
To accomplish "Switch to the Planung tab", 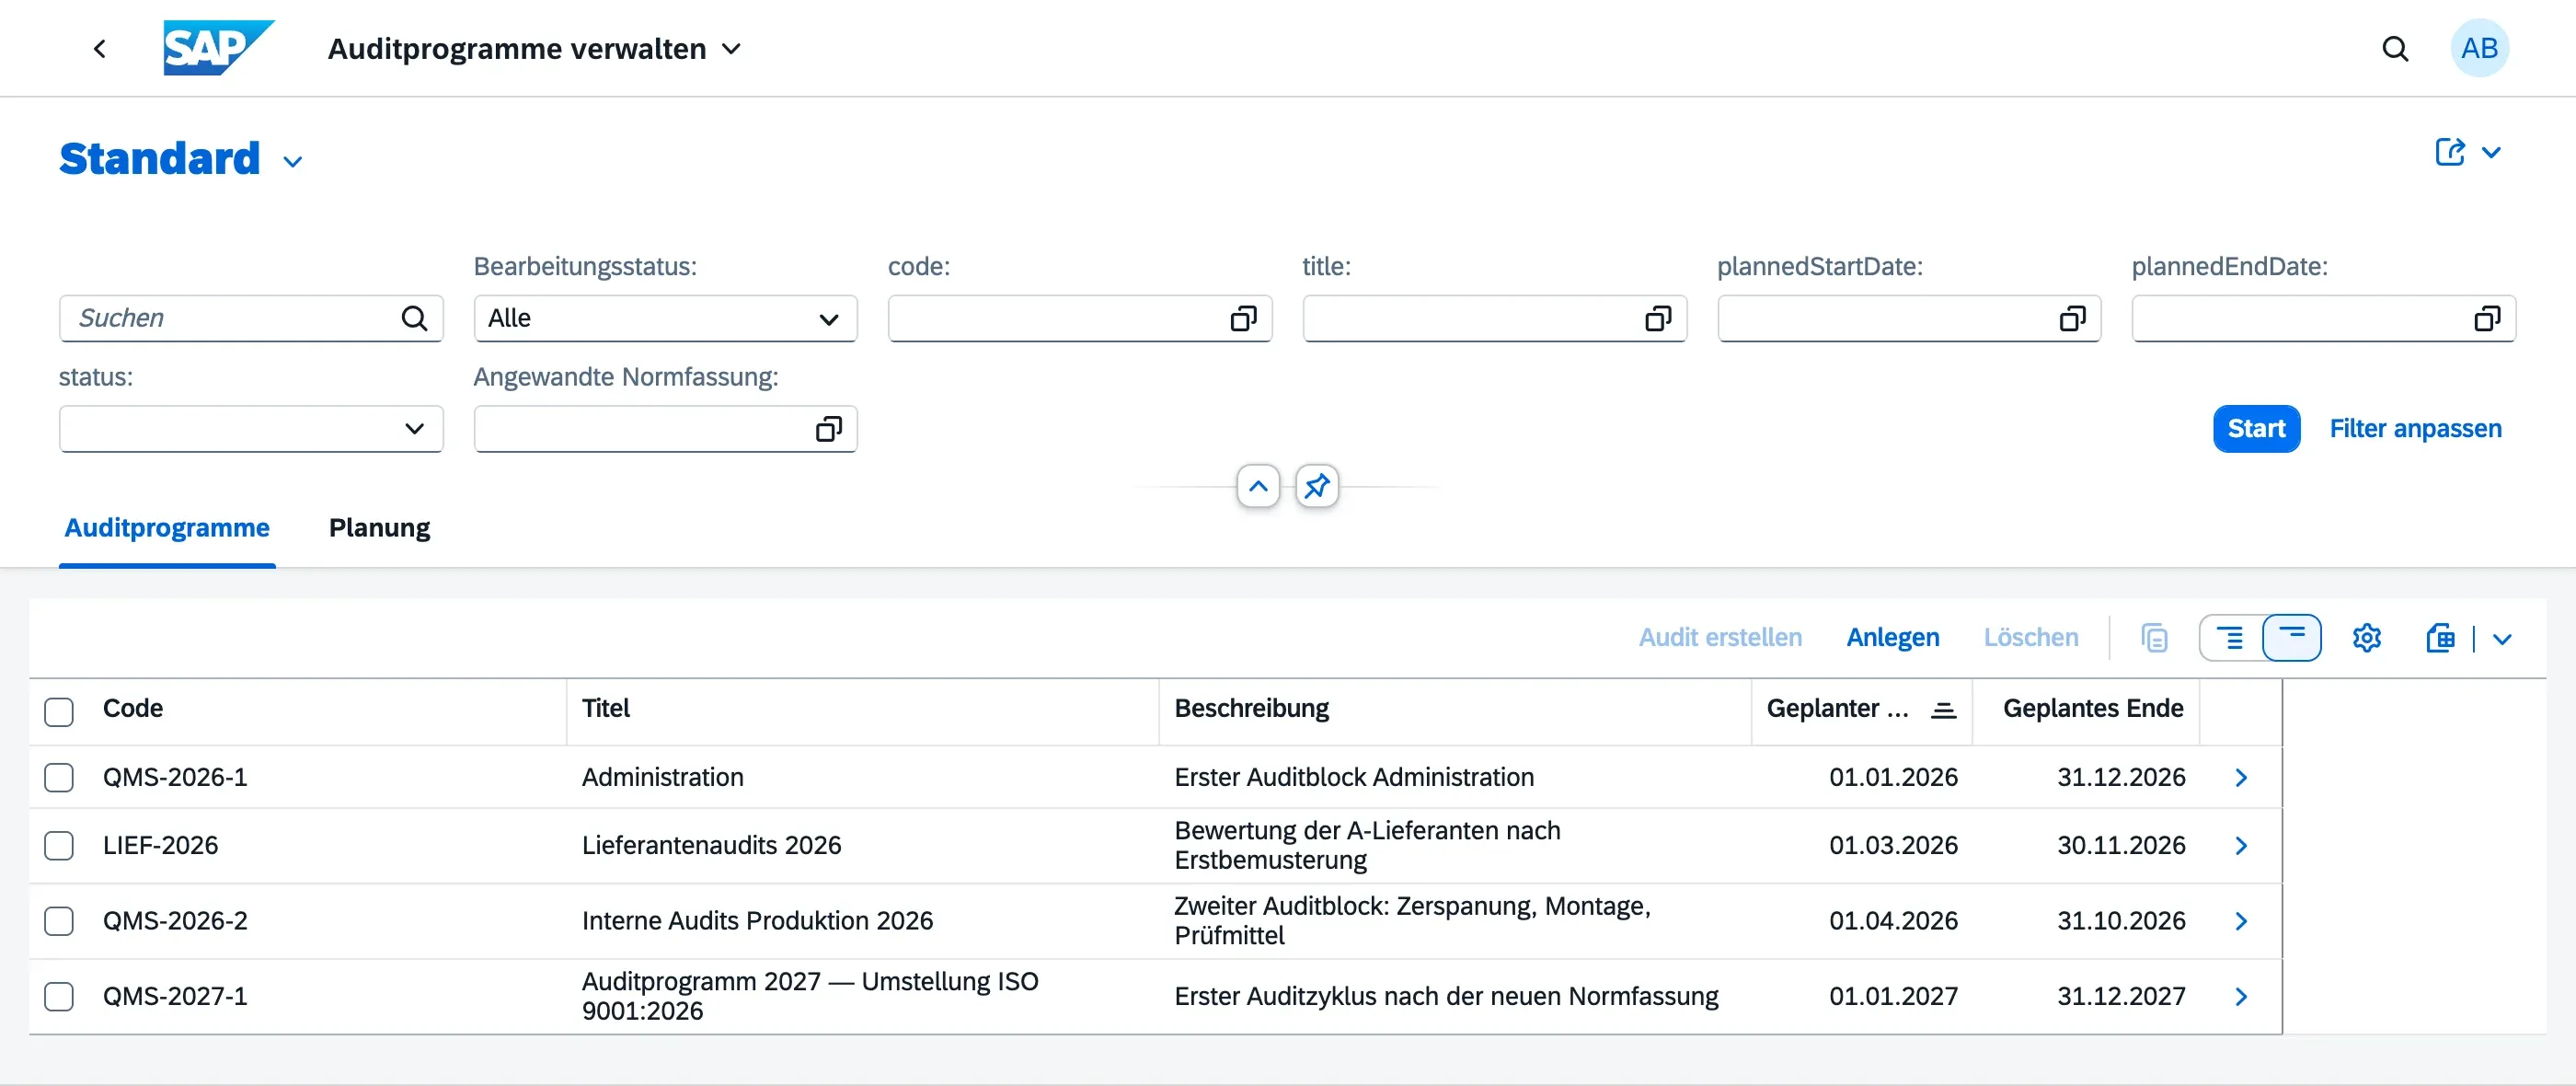I will [x=379, y=527].
